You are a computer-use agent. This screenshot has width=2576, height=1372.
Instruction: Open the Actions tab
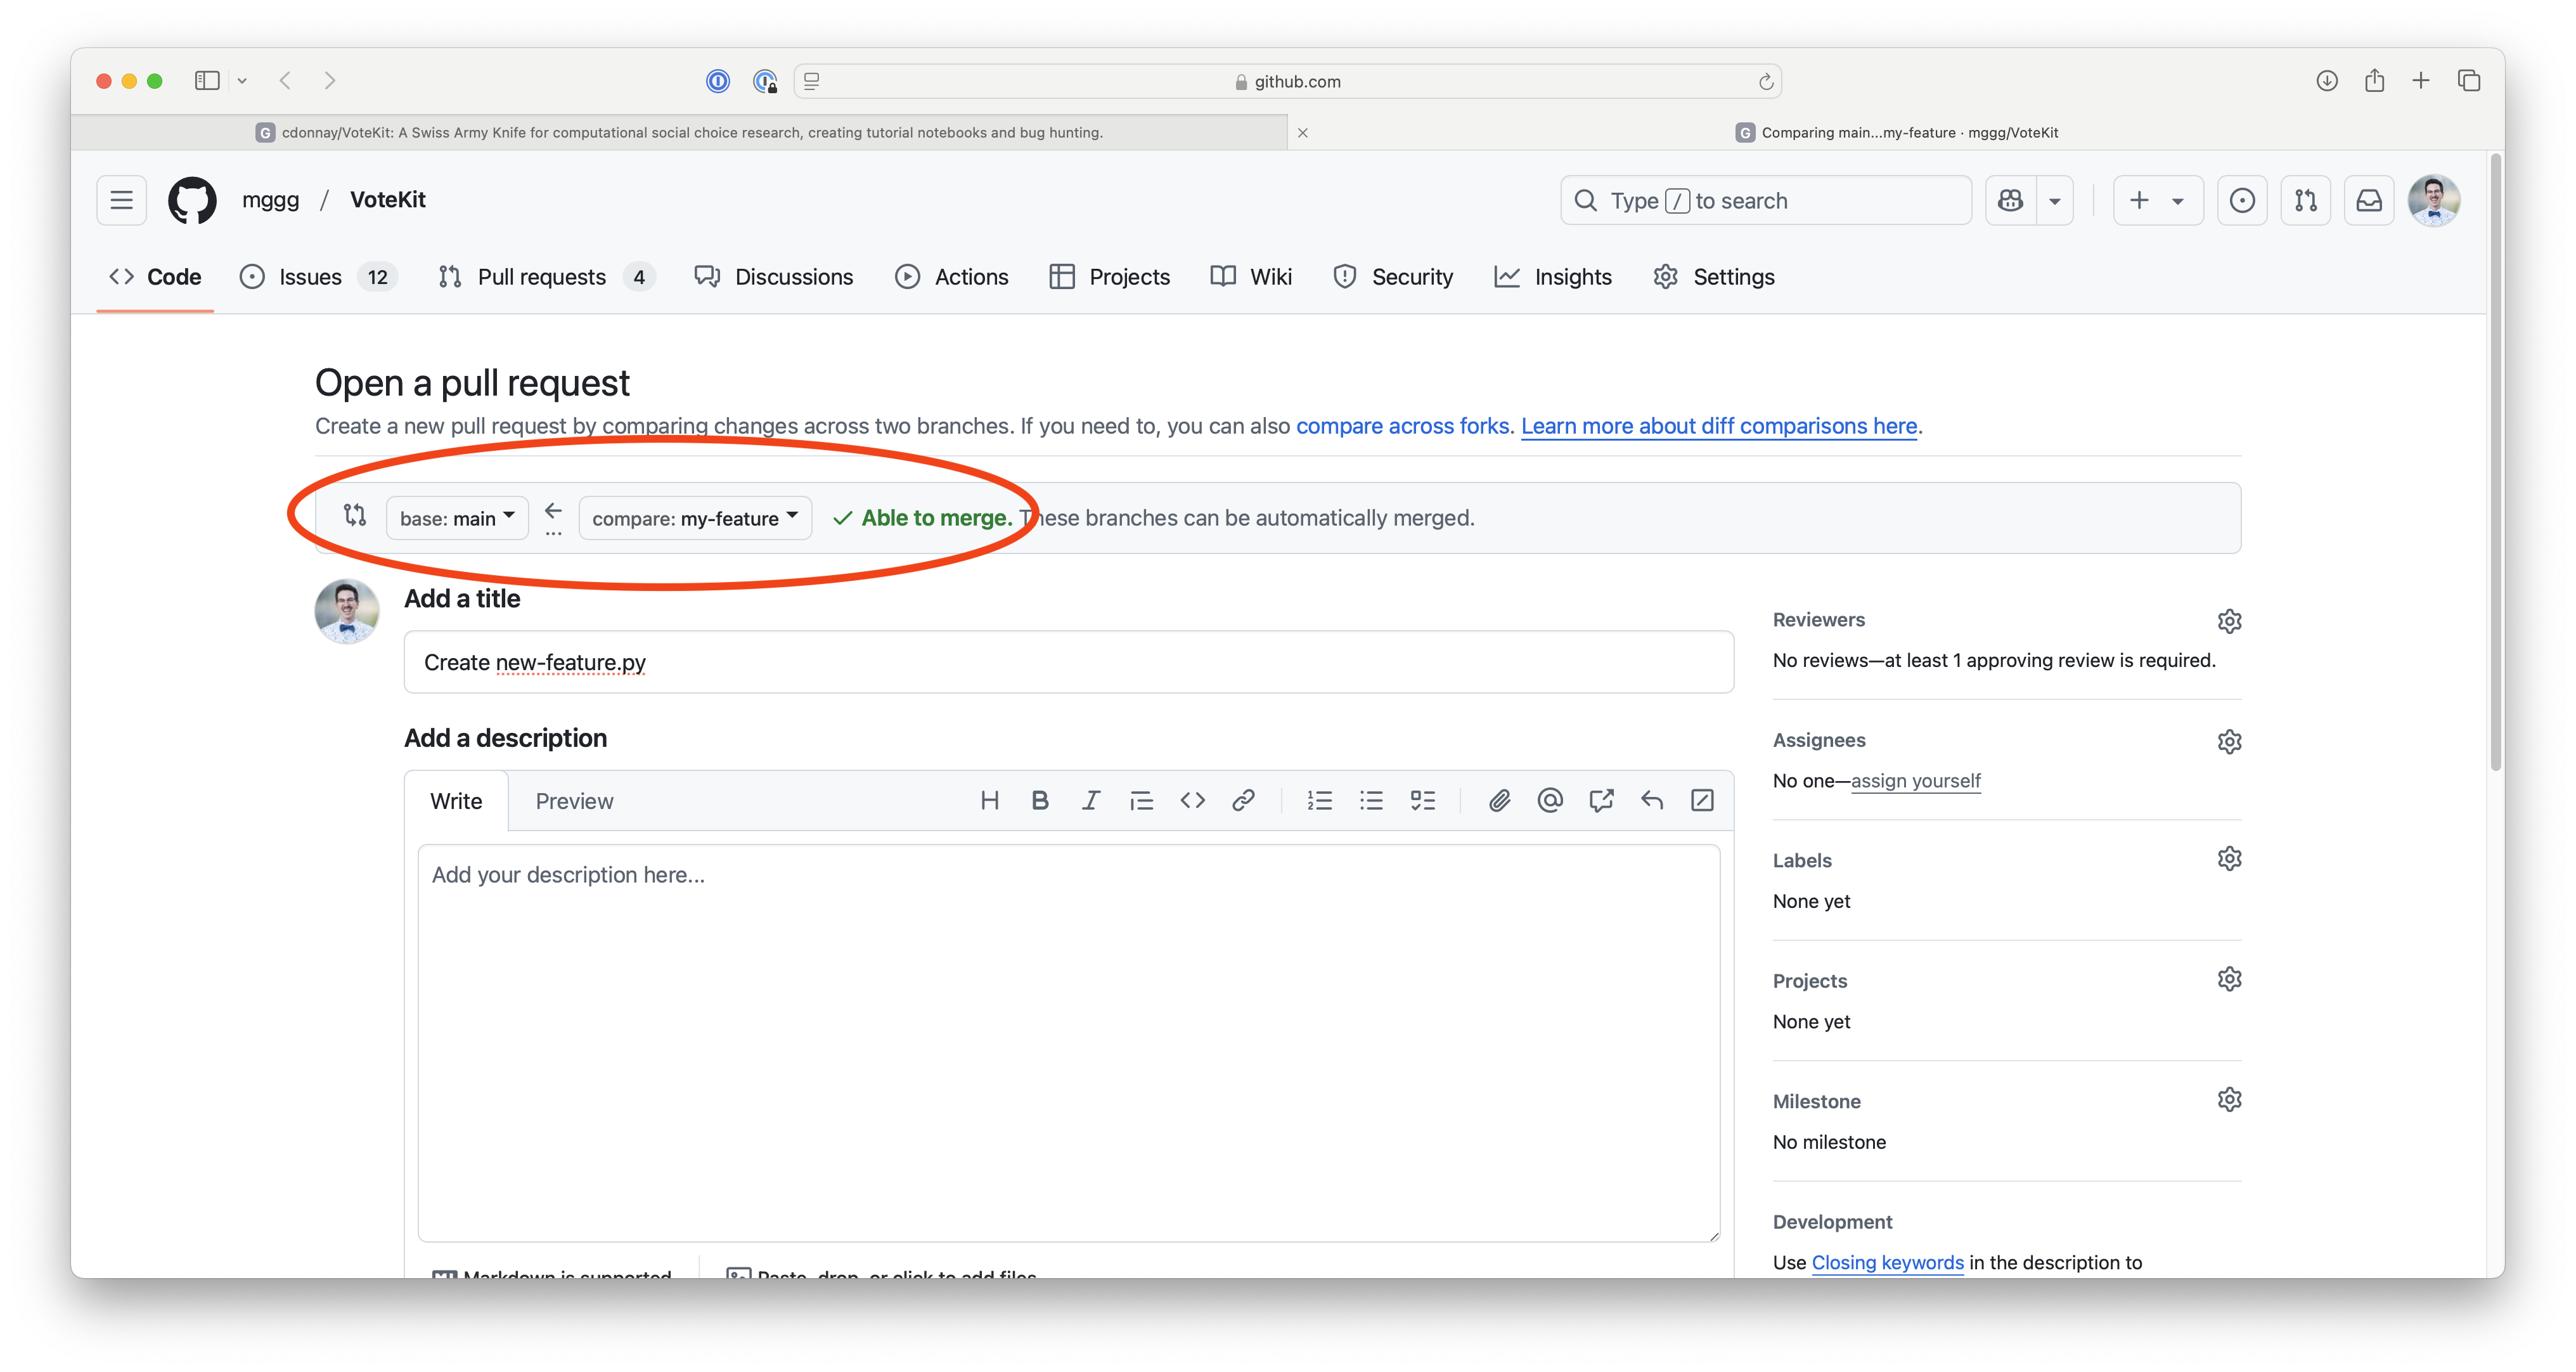click(952, 277)
